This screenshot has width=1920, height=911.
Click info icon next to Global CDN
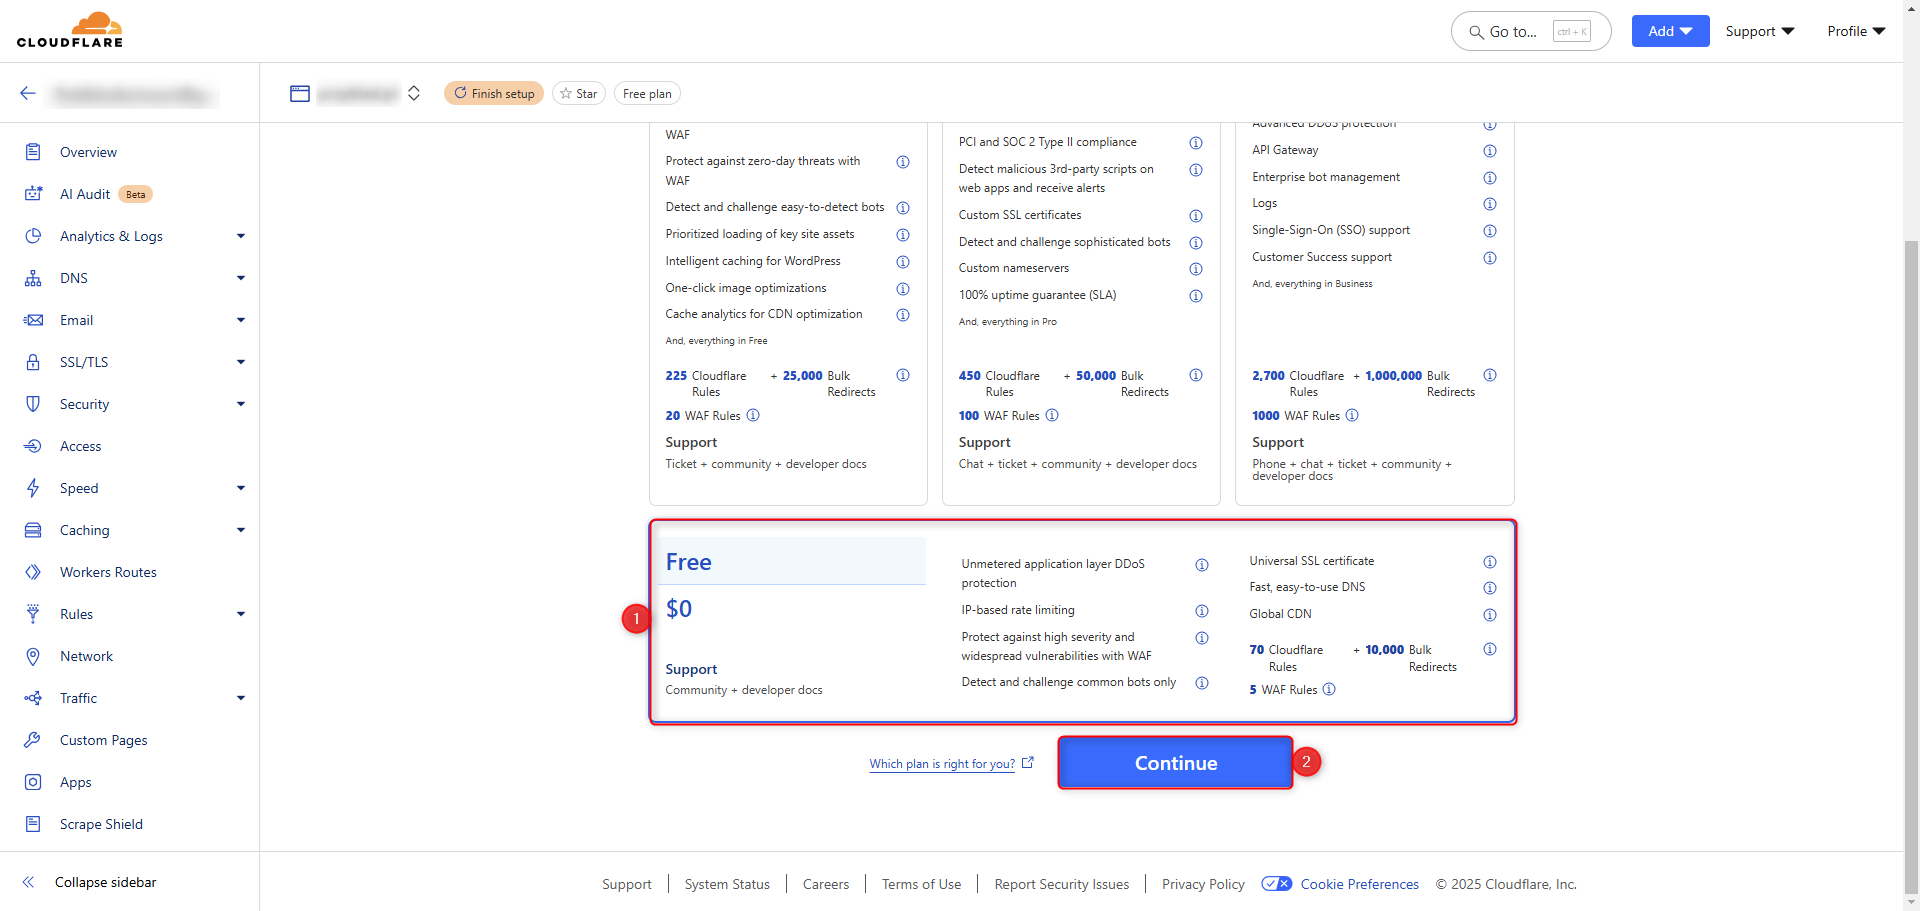point(1490,615)
